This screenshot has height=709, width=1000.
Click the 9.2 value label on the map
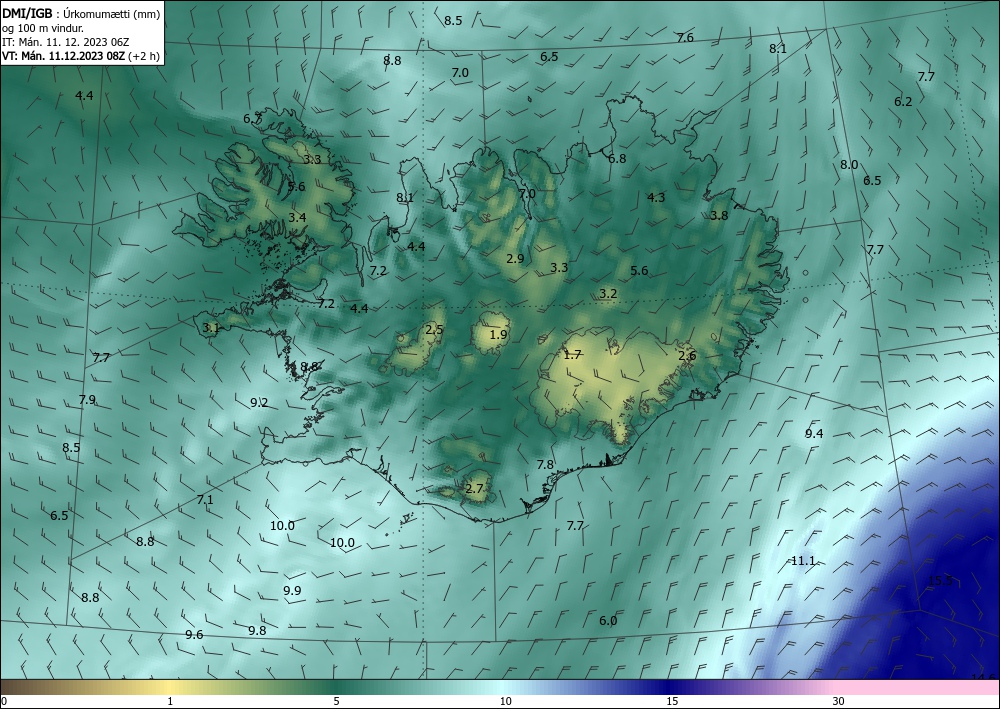(259, 402)
